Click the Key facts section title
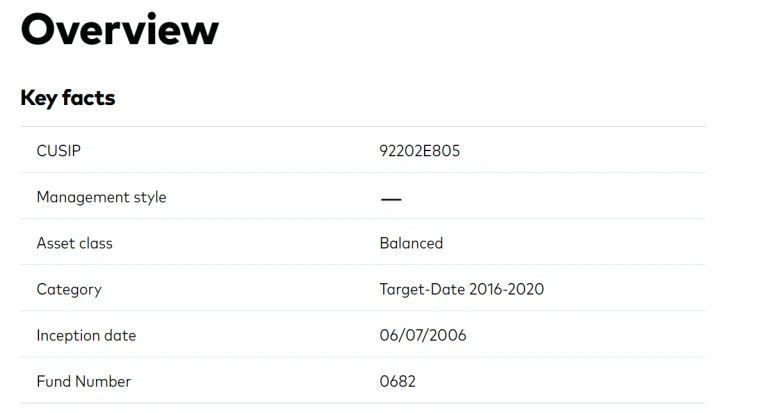This screenshot has height=413, width=773. click(68, 98)
